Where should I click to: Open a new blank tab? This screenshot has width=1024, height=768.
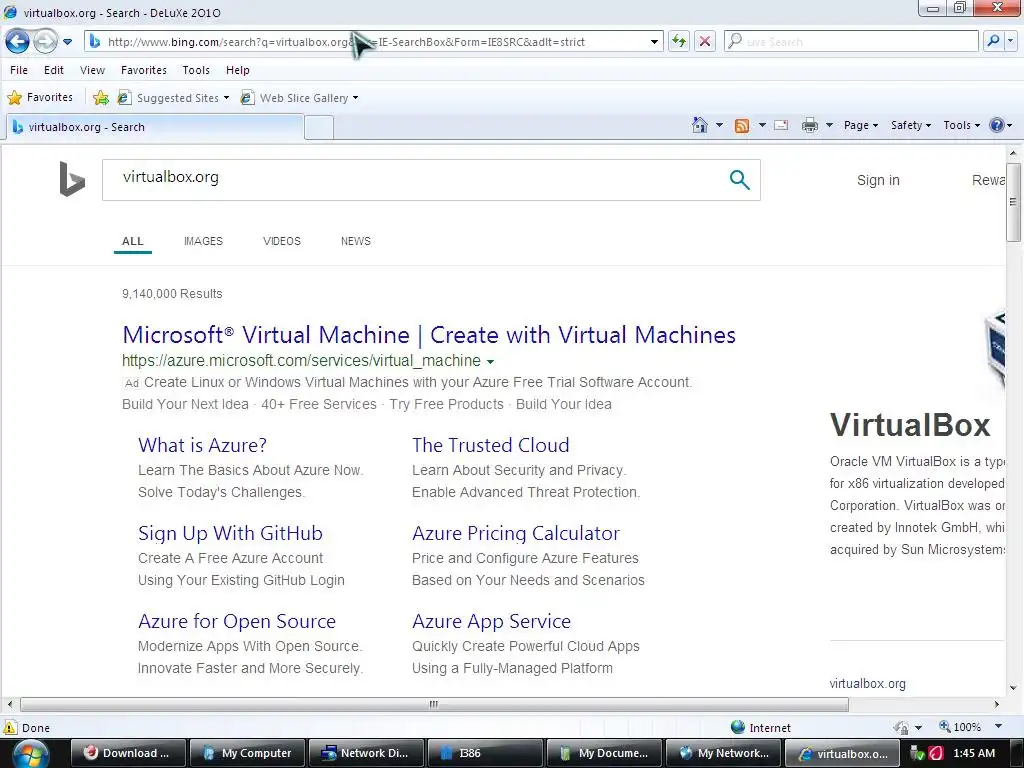(x=319, y=127)
